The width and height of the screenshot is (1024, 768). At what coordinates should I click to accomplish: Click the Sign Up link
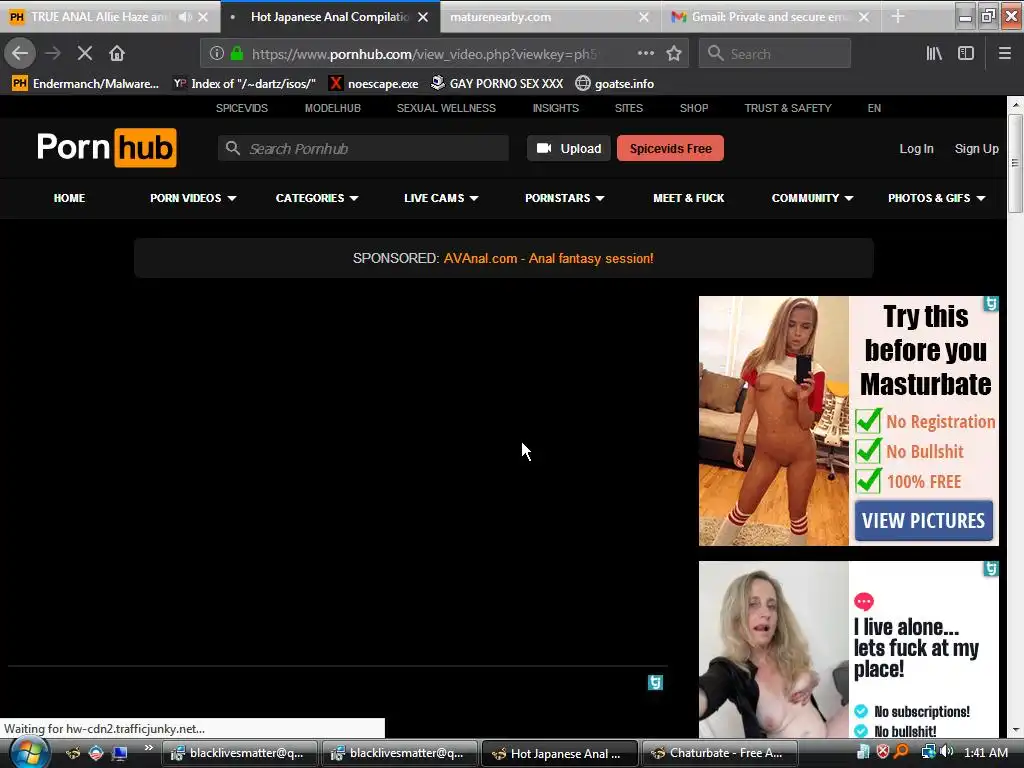(976, 148)
